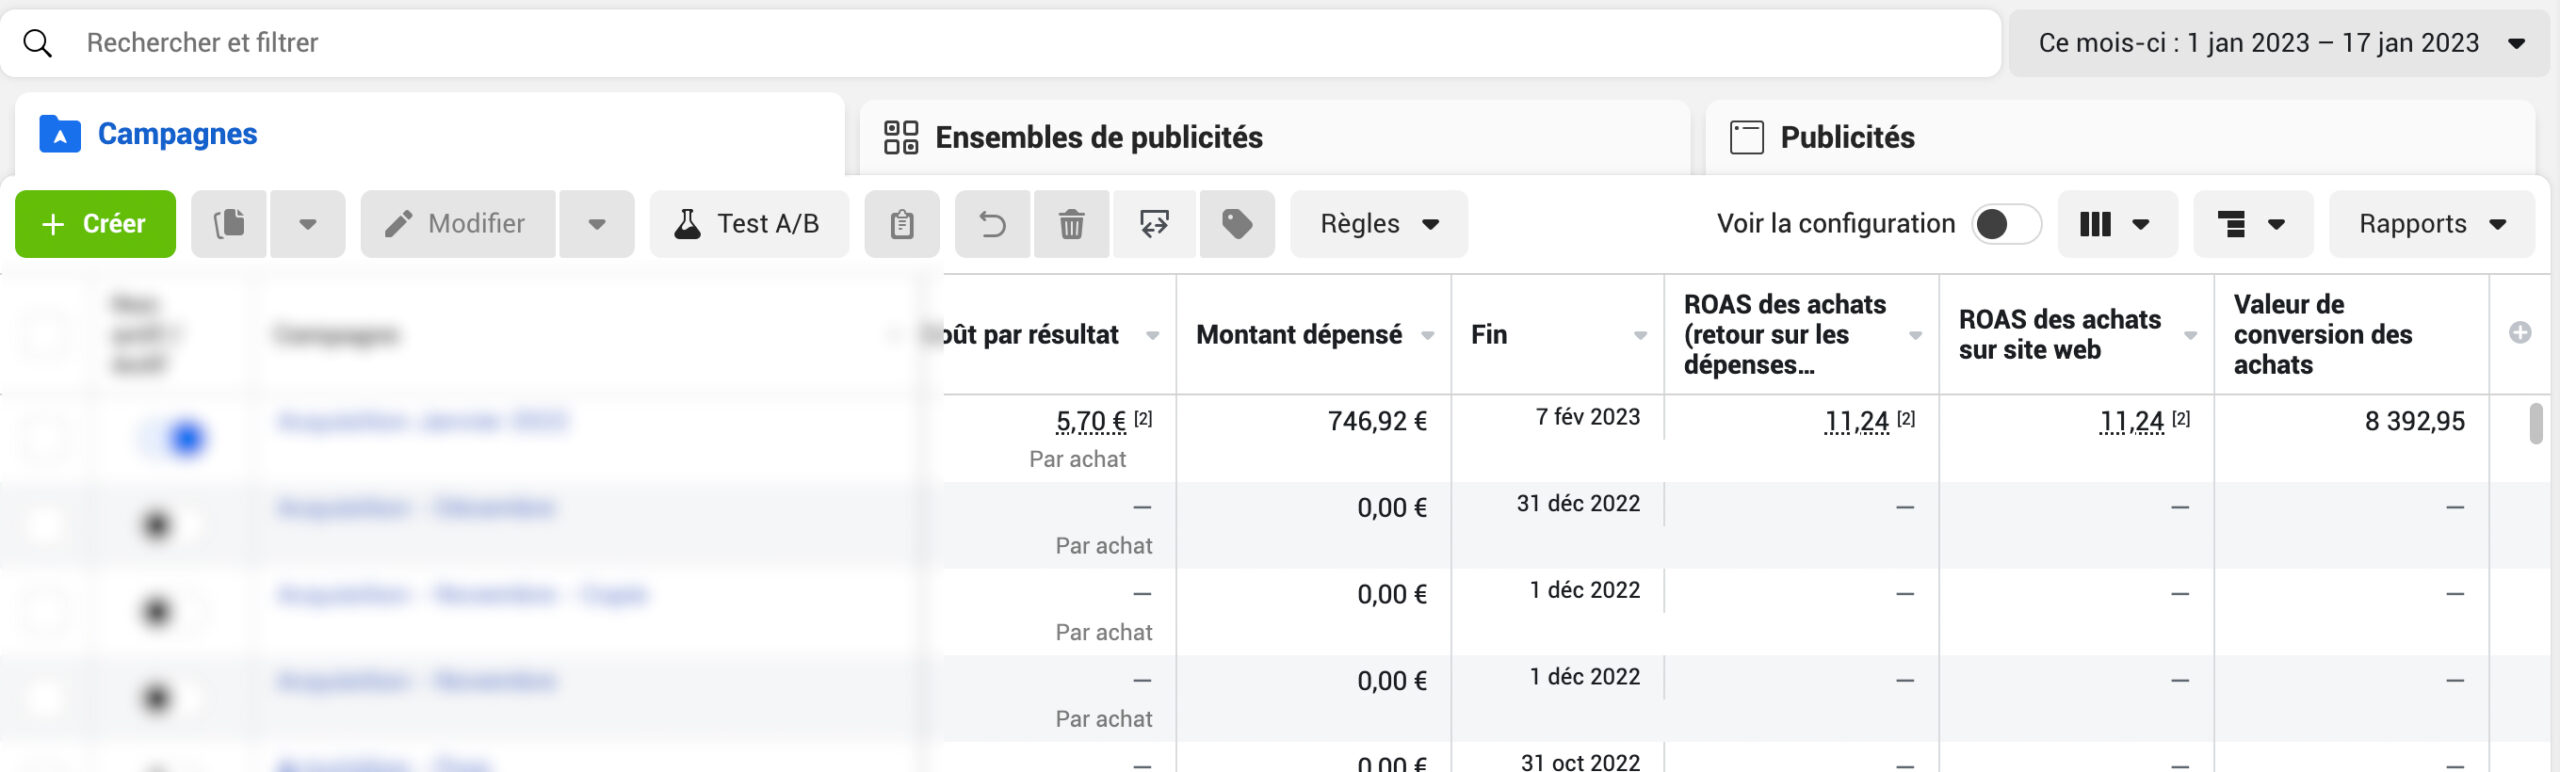The width and height of the screenshot is (2560, 772).
Task: Open ROAS des achats retour column arrow
Action: pos(1916,336)
